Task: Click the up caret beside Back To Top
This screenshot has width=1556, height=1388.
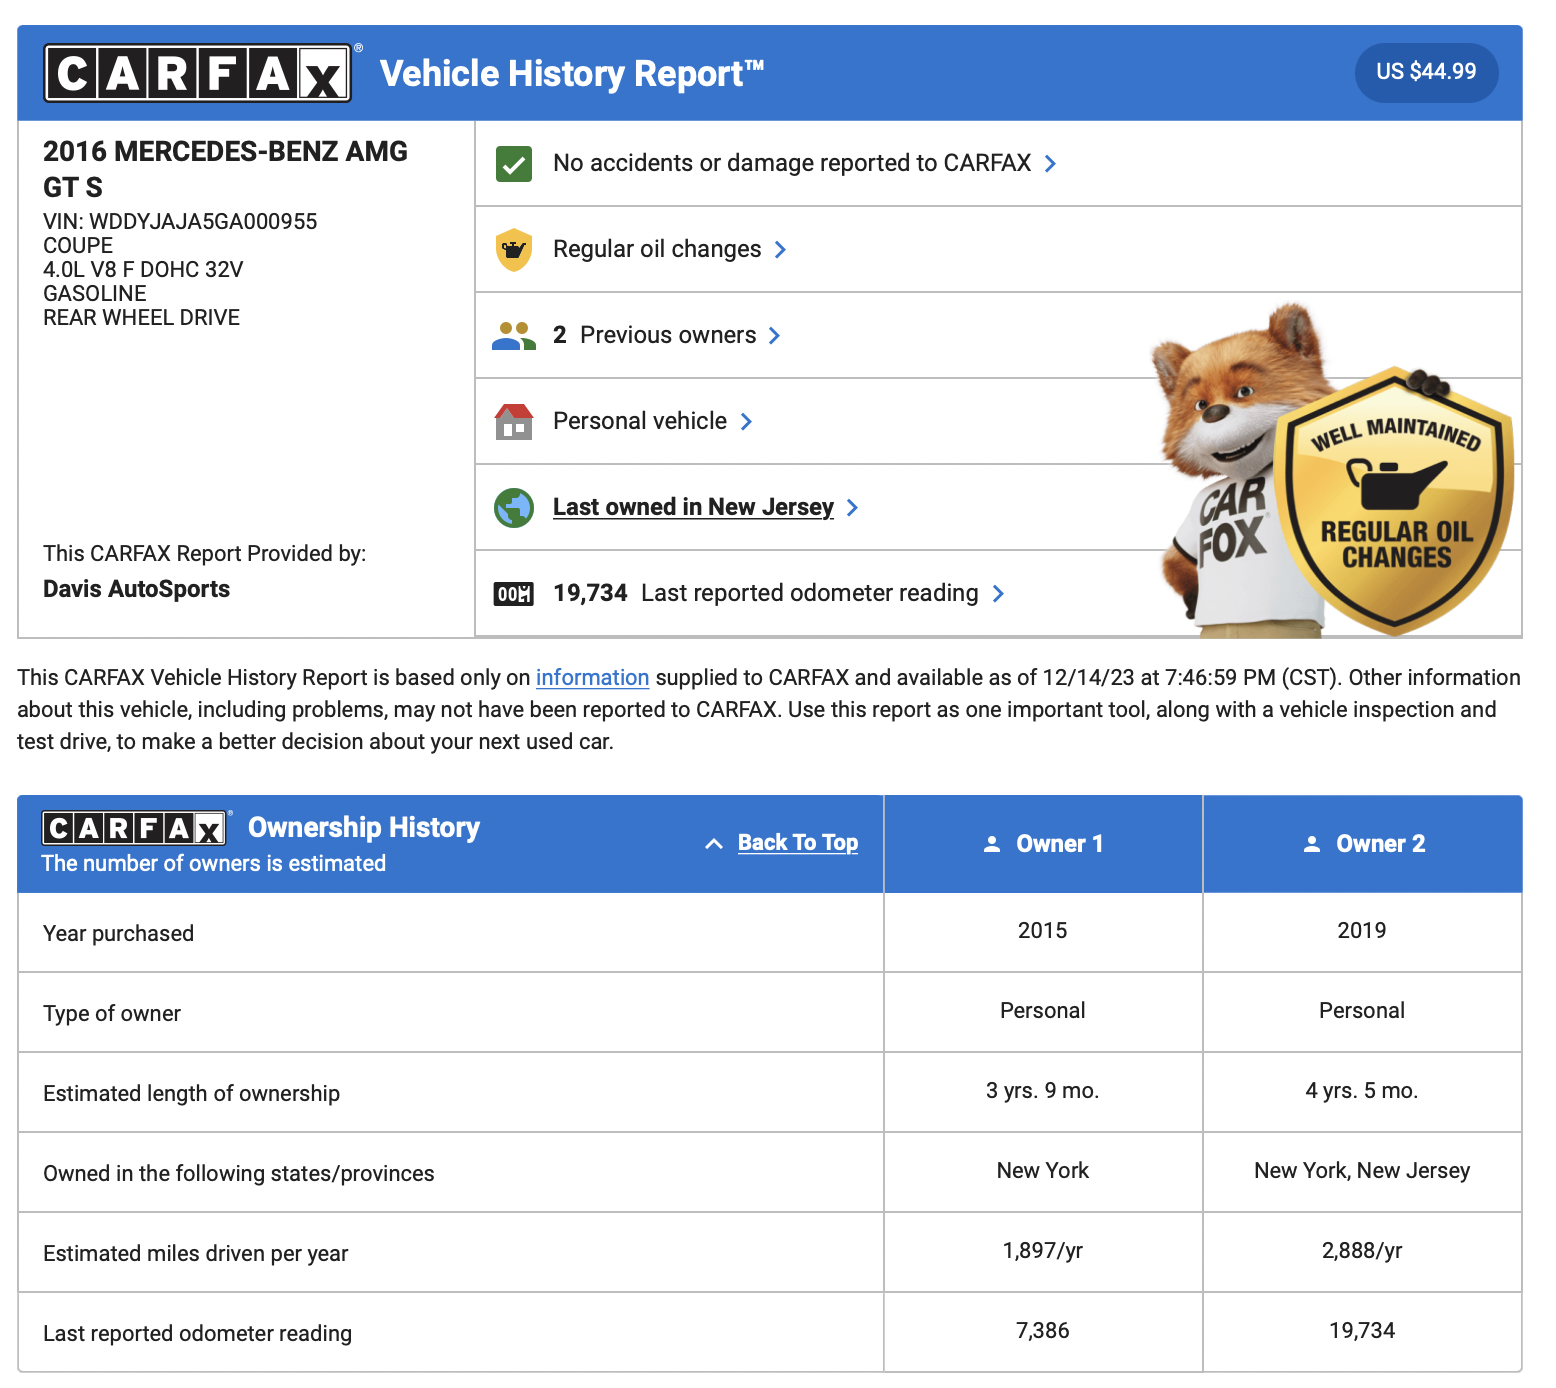Action: click(714, 844)
